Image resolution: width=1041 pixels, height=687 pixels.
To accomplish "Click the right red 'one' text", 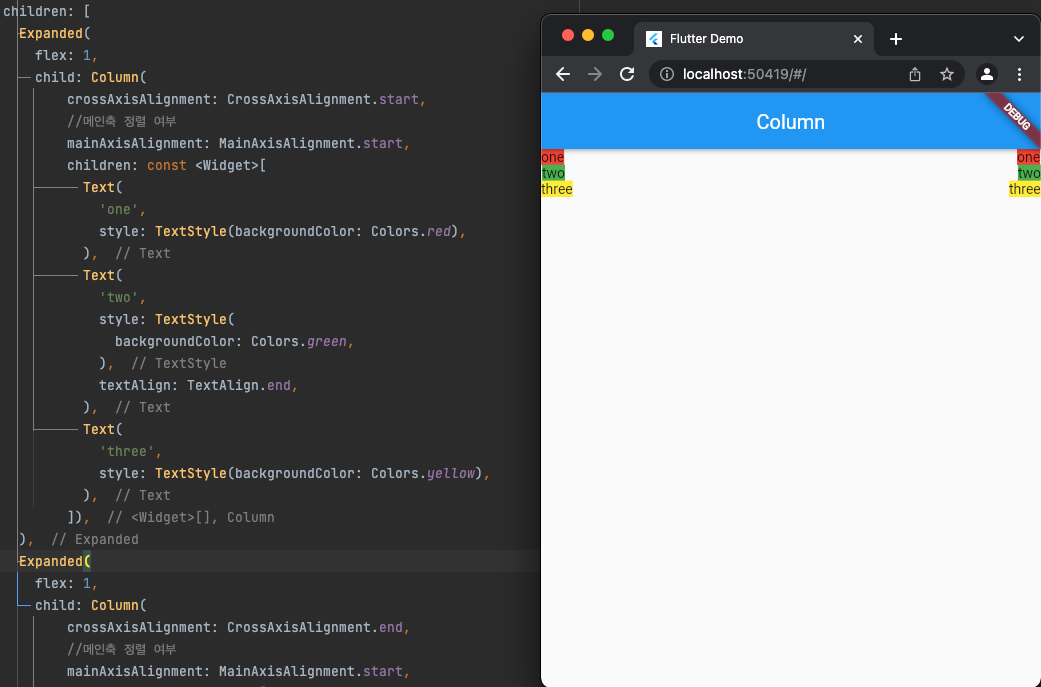I will (1028, 157).
